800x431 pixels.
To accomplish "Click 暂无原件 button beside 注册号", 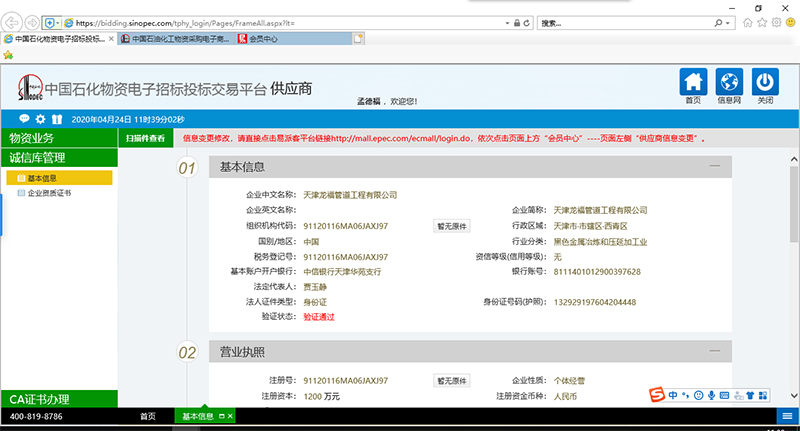I will click(452, 381).
